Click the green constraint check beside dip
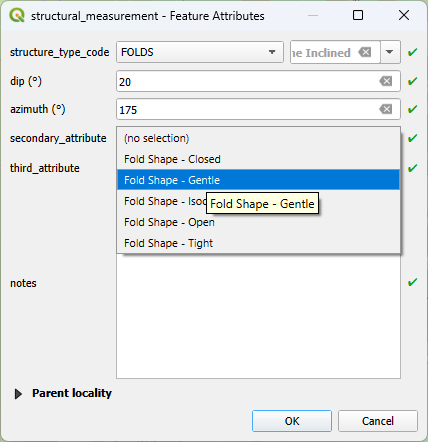 [x=413, y=81]
